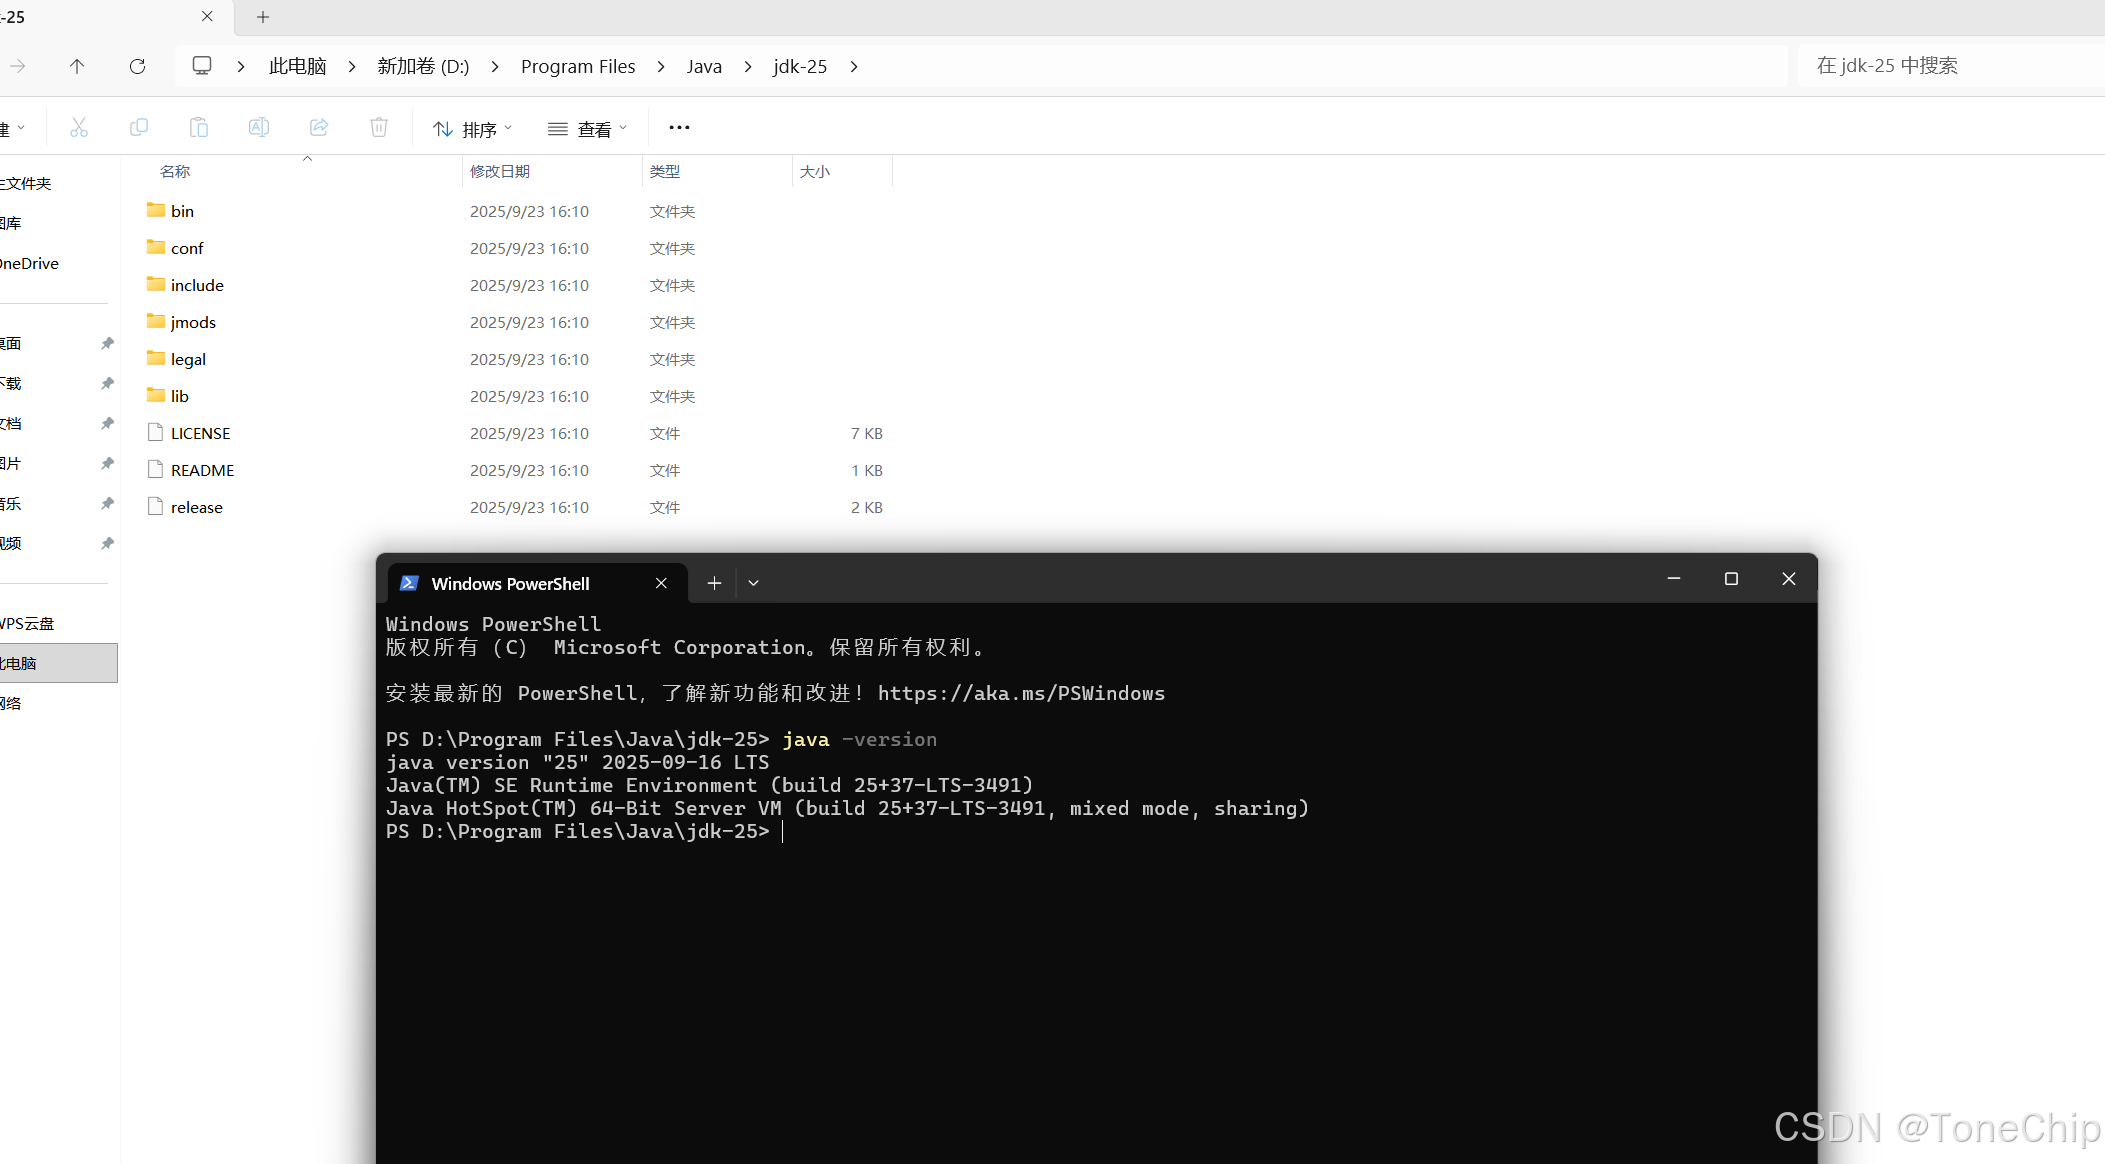Viewport: 2105px width, 1164px height.
Task: Open the terminal profile dropdown arrow
Action: (x=754, y=583)
